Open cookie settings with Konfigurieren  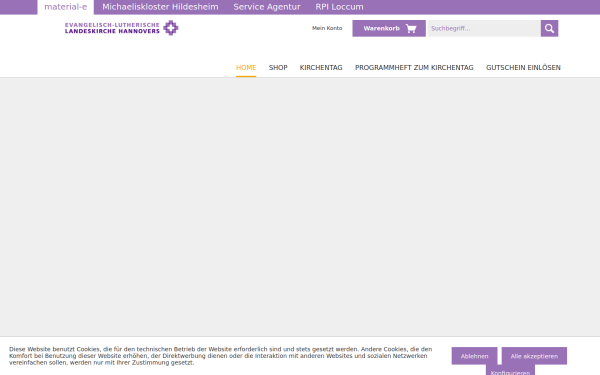pos(510,370)
